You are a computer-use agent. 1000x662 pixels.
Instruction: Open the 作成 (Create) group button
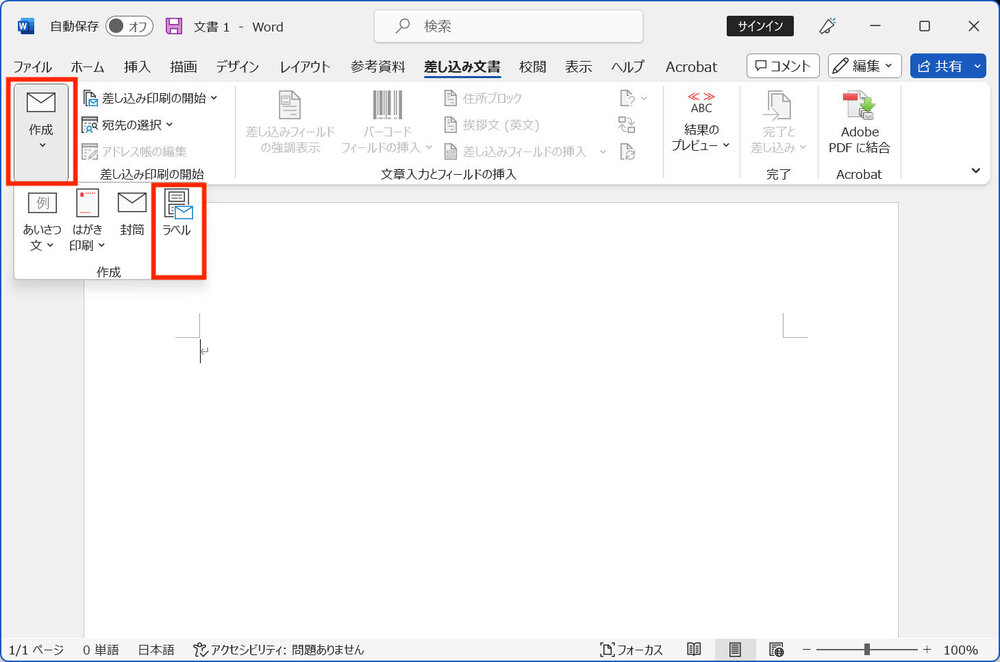(41, 131)
